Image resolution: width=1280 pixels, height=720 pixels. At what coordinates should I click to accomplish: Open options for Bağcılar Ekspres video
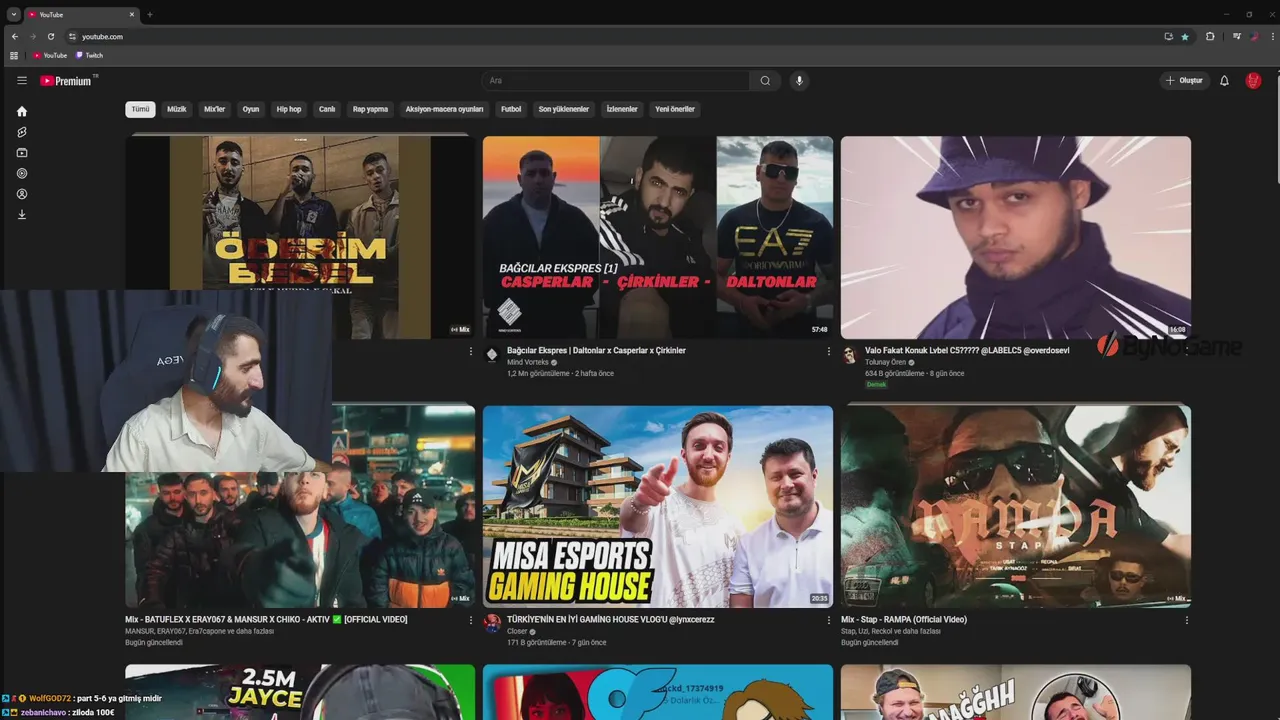pyautogui.click(x=828, y=351)
